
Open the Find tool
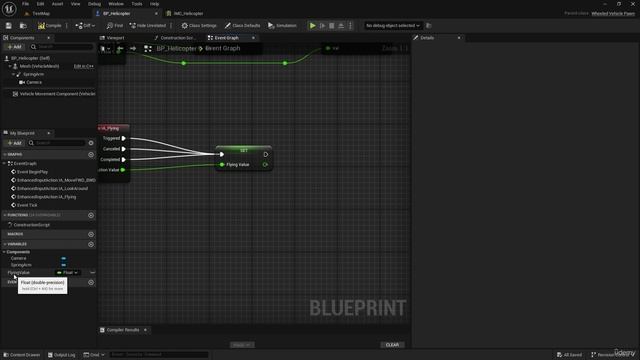click(x=115, y=26)
